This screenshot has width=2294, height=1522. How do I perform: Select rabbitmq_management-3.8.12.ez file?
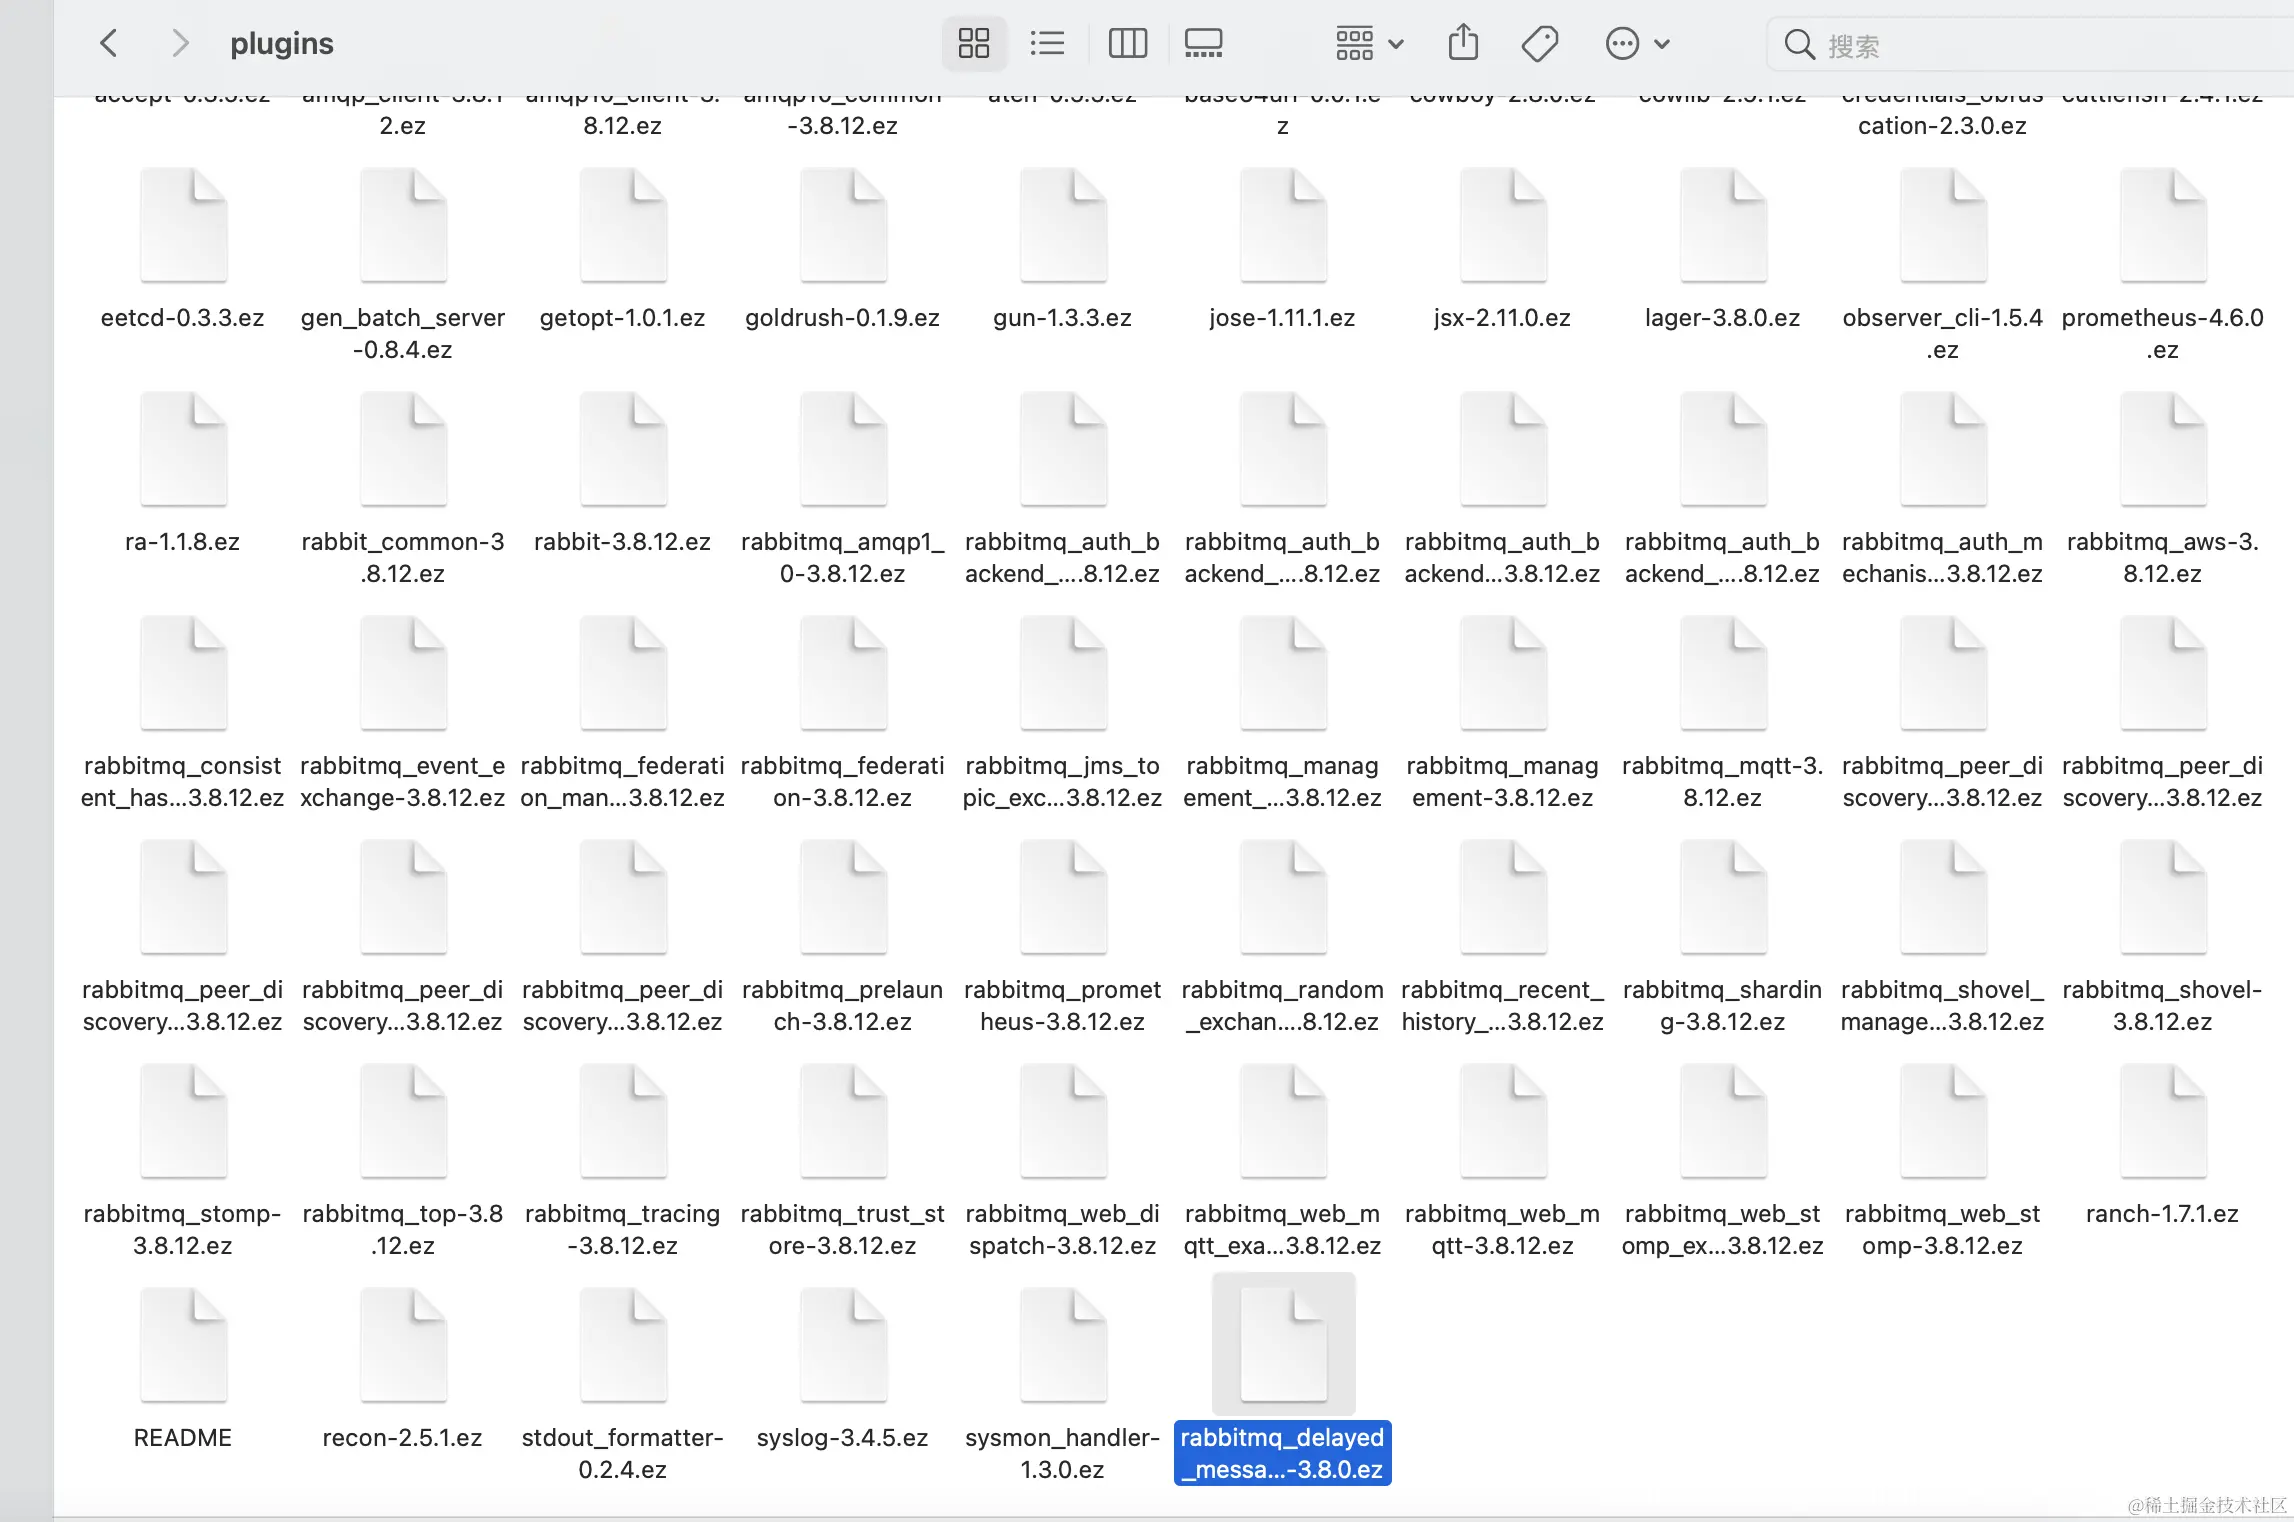click(1502, 673)
